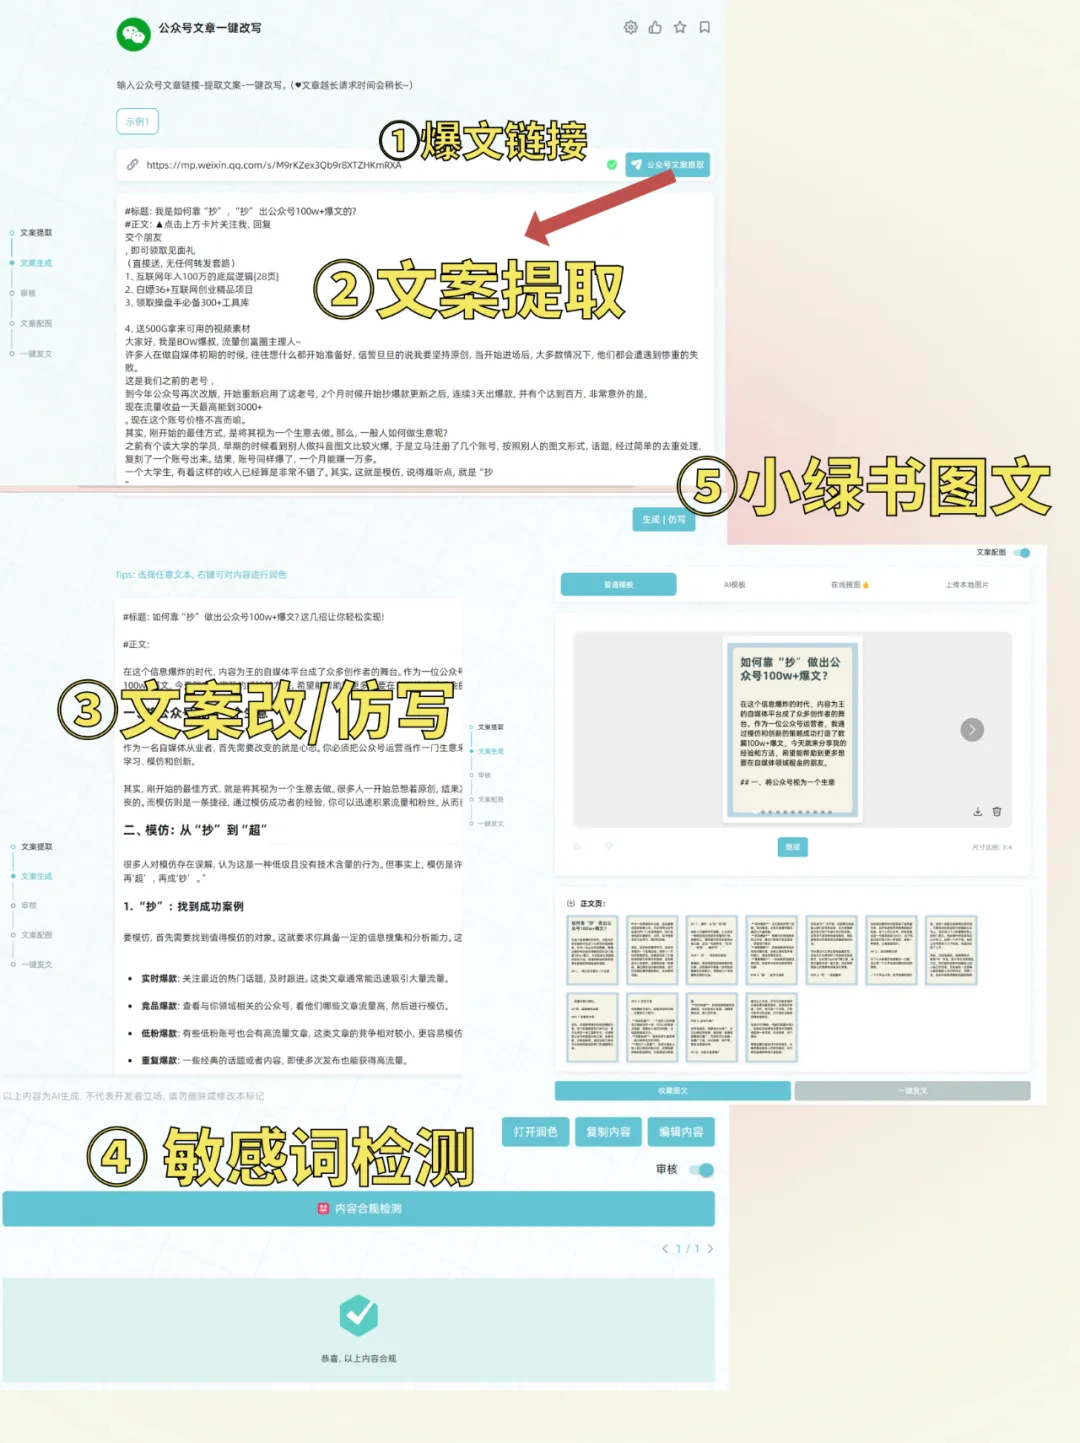Image resolution: width=1080 pixels, height=1443 pixels.
Task: Disable the 审核 toggle near bottom
Action: coord(700,1168)
